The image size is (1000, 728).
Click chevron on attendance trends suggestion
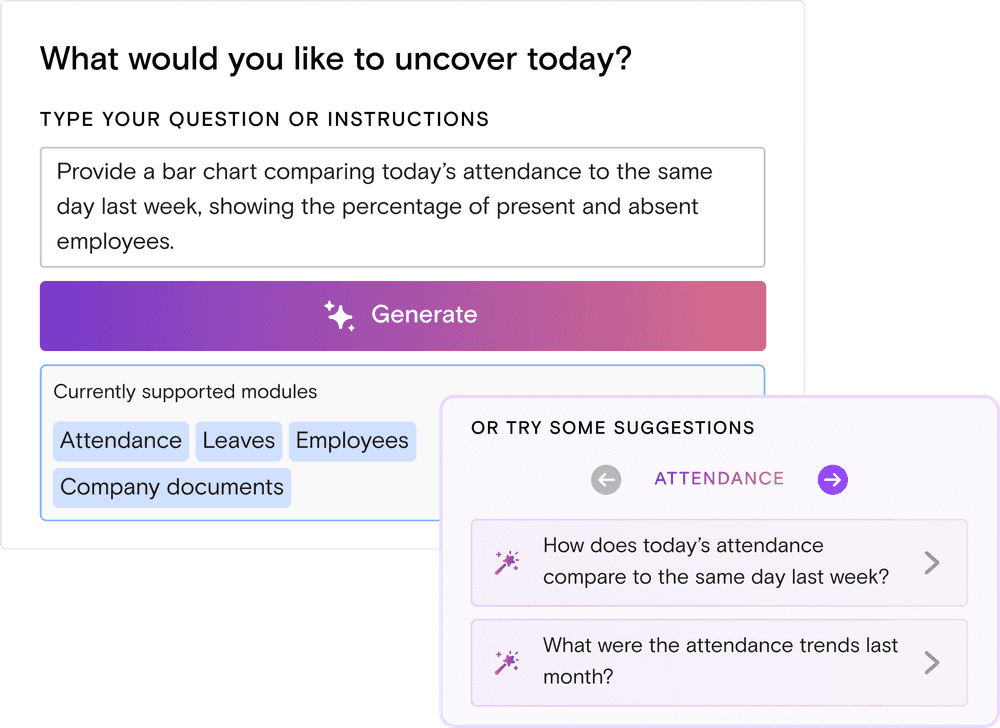(x=932, y=663)
